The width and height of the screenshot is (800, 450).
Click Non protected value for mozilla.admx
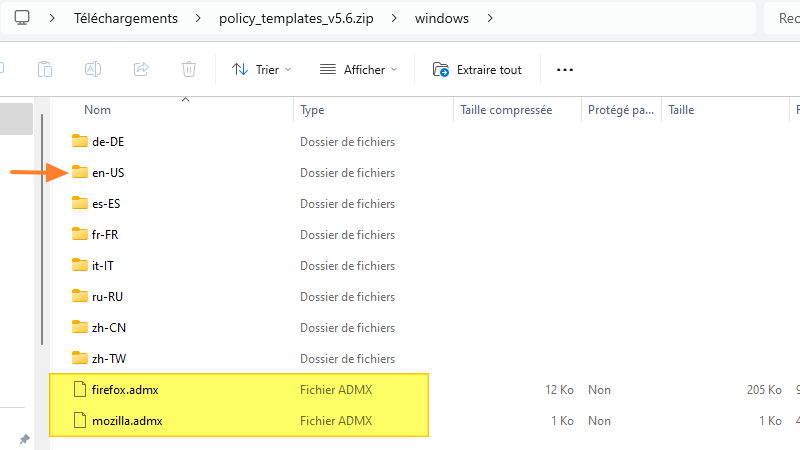[x=599, y=421]
